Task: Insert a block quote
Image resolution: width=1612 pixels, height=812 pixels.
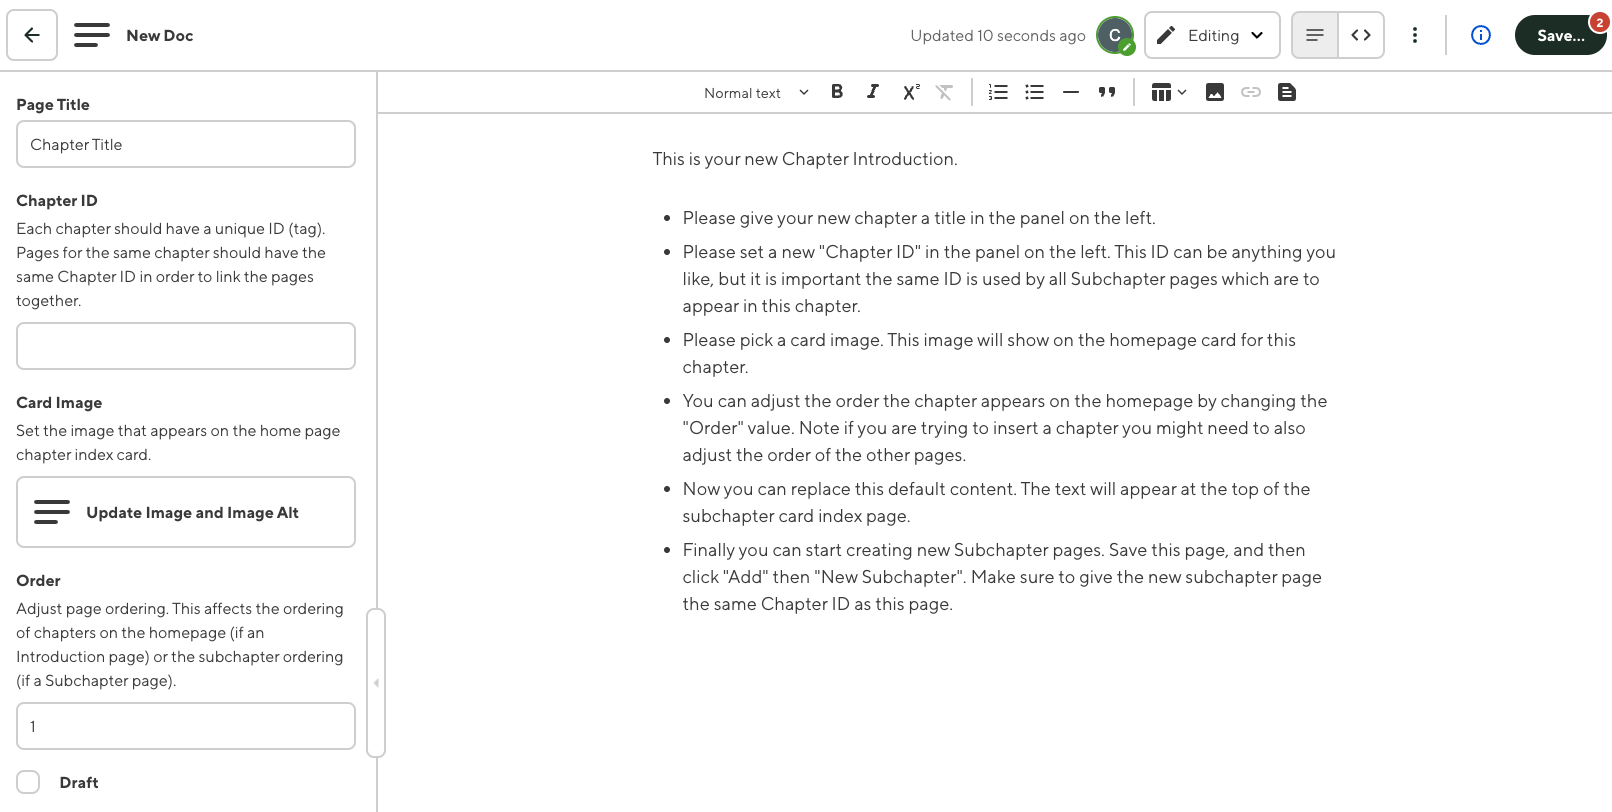Action: coord(1107,92)
